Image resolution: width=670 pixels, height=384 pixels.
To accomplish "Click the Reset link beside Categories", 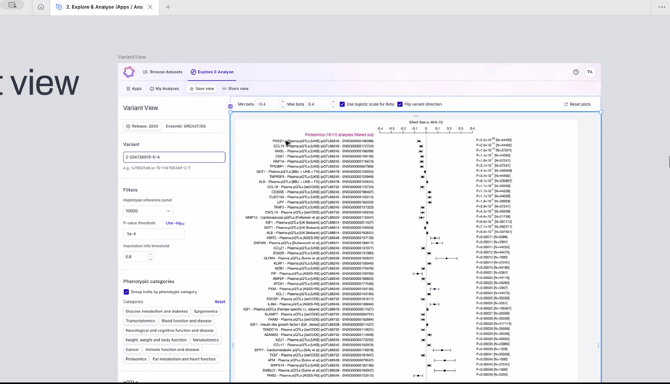I will (220, 302).
